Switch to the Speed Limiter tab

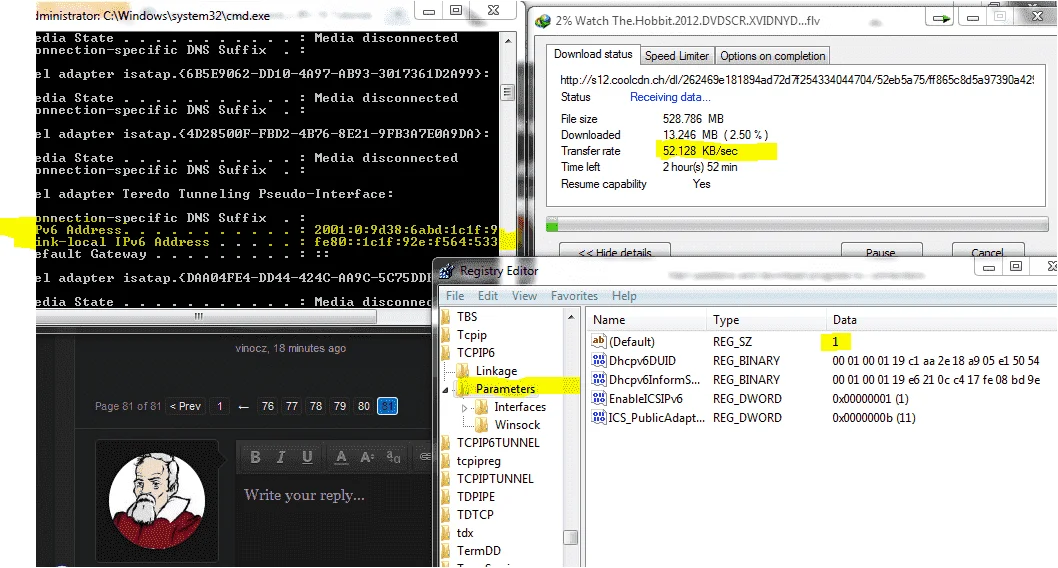coord(677,55)
